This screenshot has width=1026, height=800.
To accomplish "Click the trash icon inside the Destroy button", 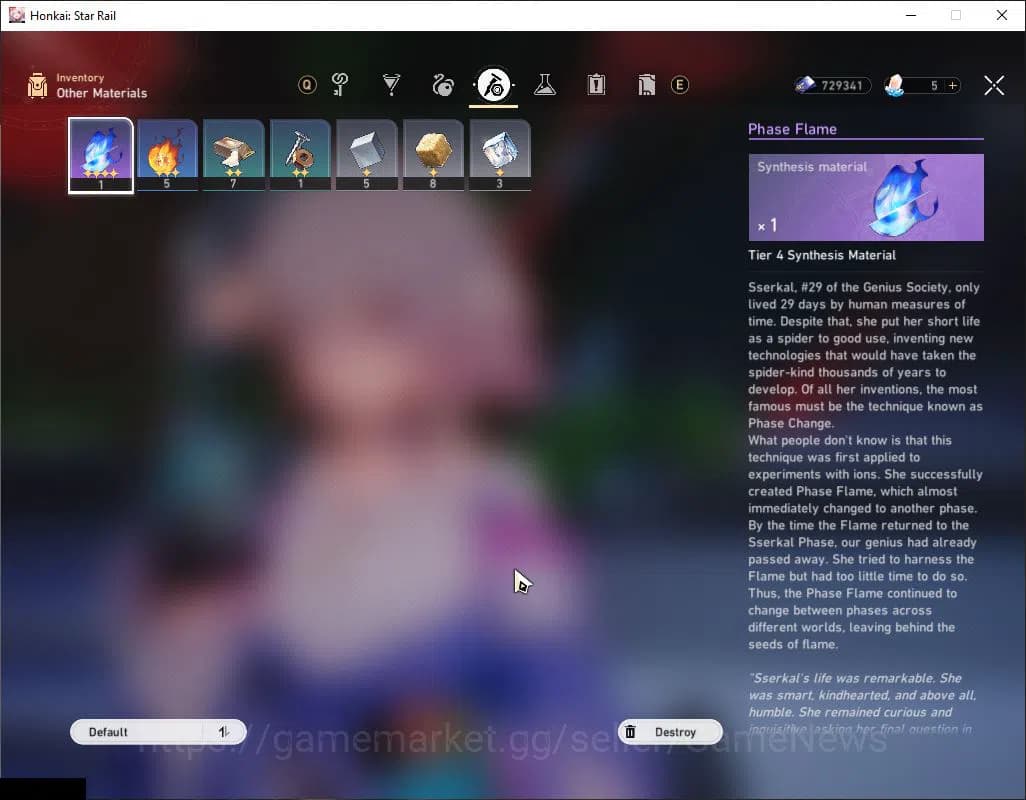I will [630, 731].
